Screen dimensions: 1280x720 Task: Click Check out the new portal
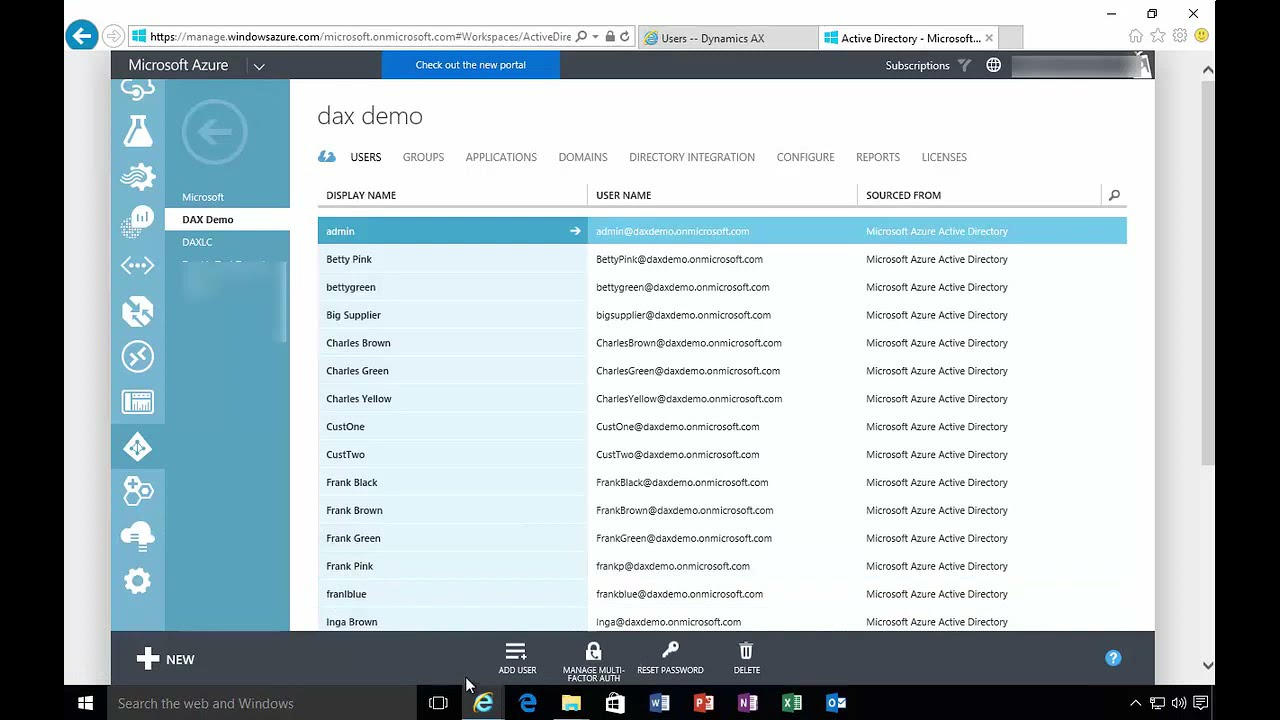coord(470,65)
